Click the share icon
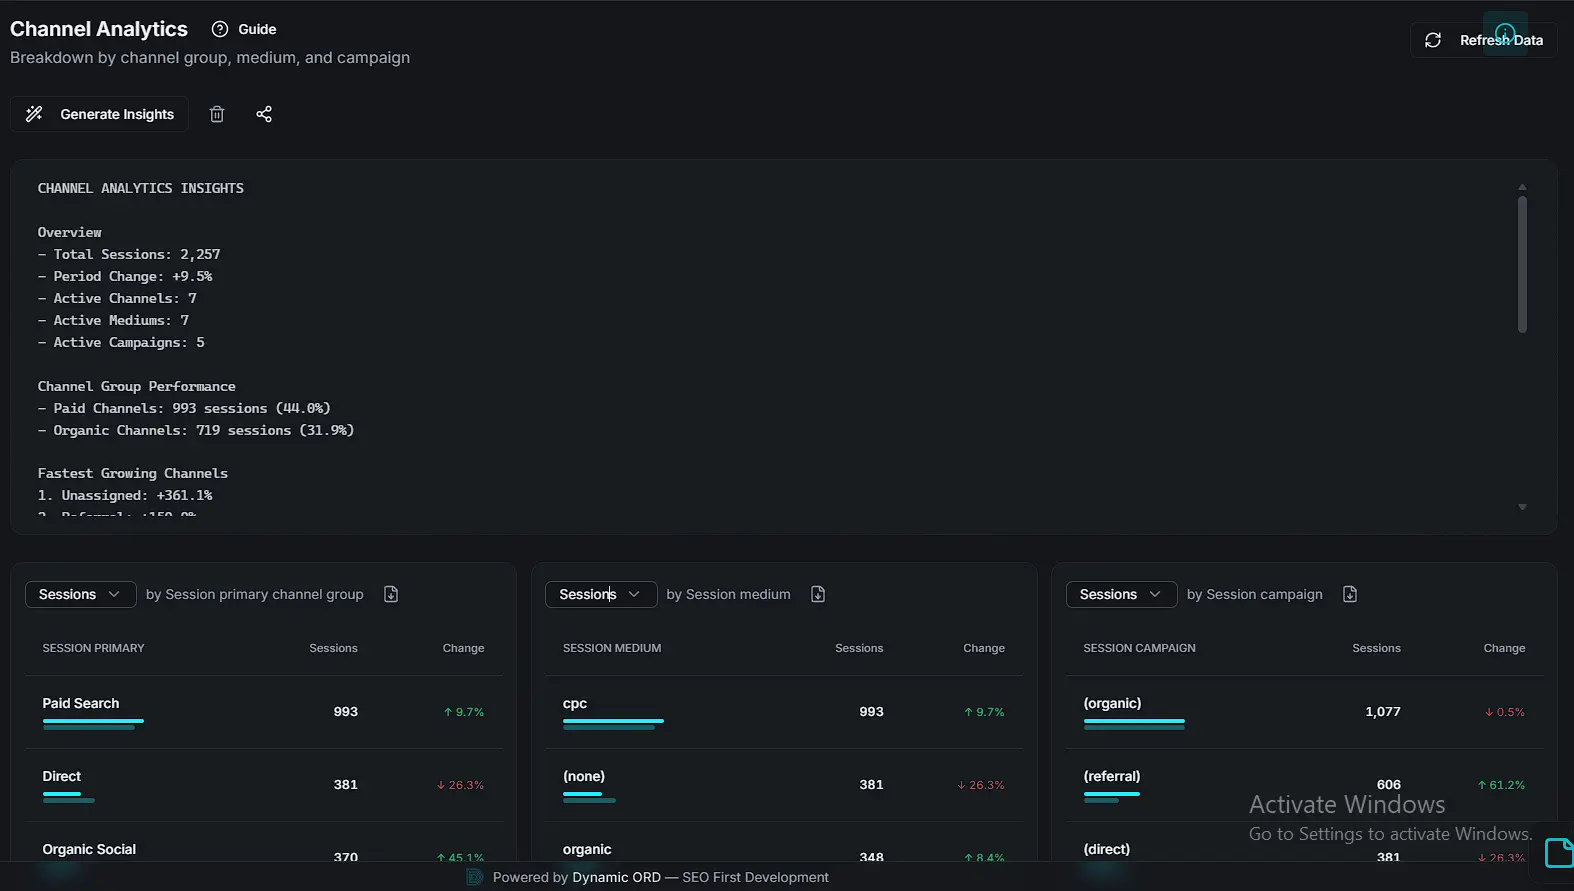 (x=264, y=114)
